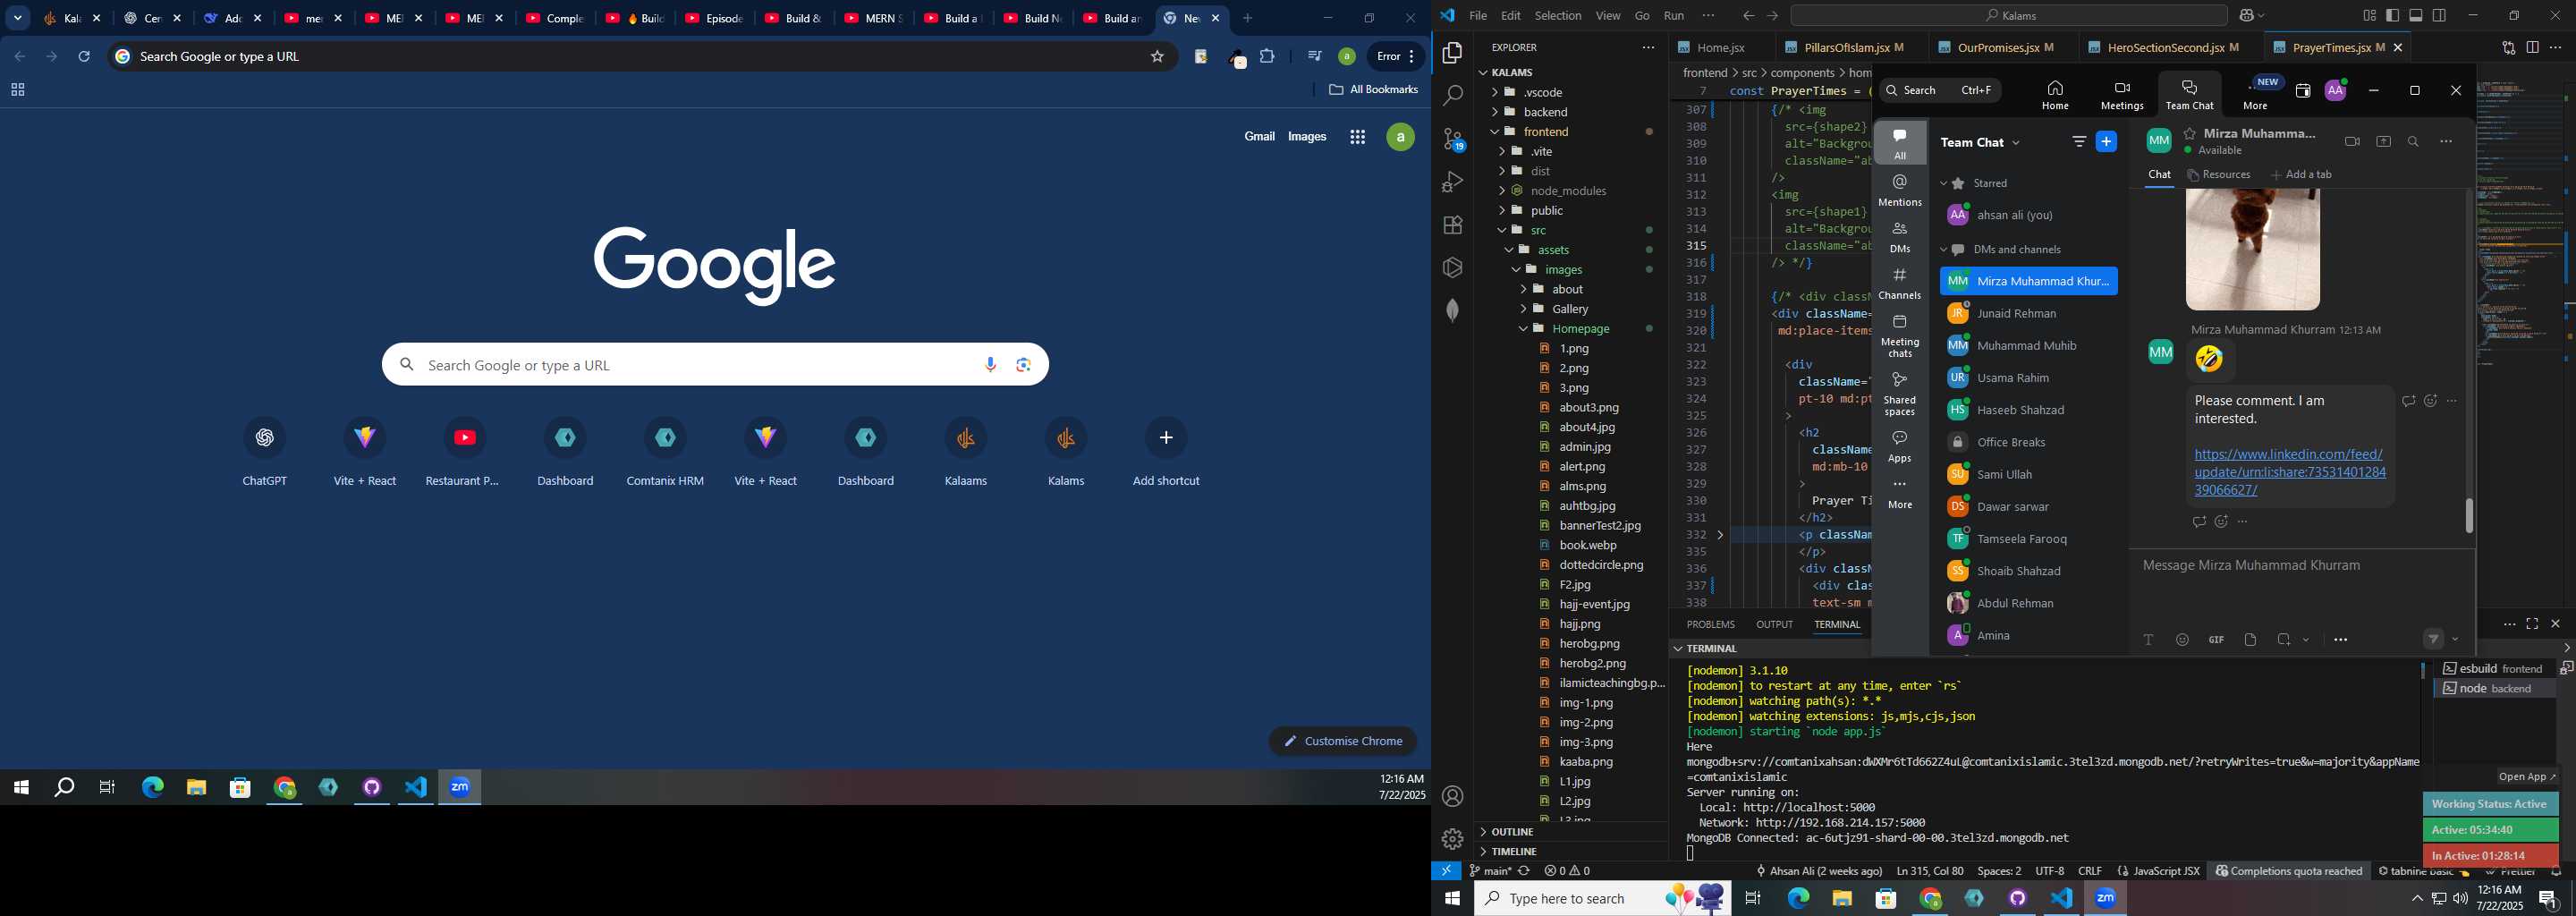Open Apps in Zoom chat sidebar
This screenshot has width=2576, height=916.
coord(1900,447)
